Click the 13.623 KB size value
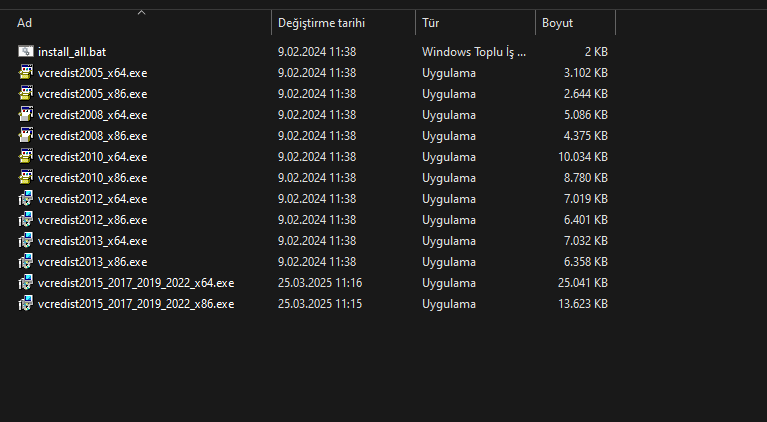 click(x=583, y=304)
